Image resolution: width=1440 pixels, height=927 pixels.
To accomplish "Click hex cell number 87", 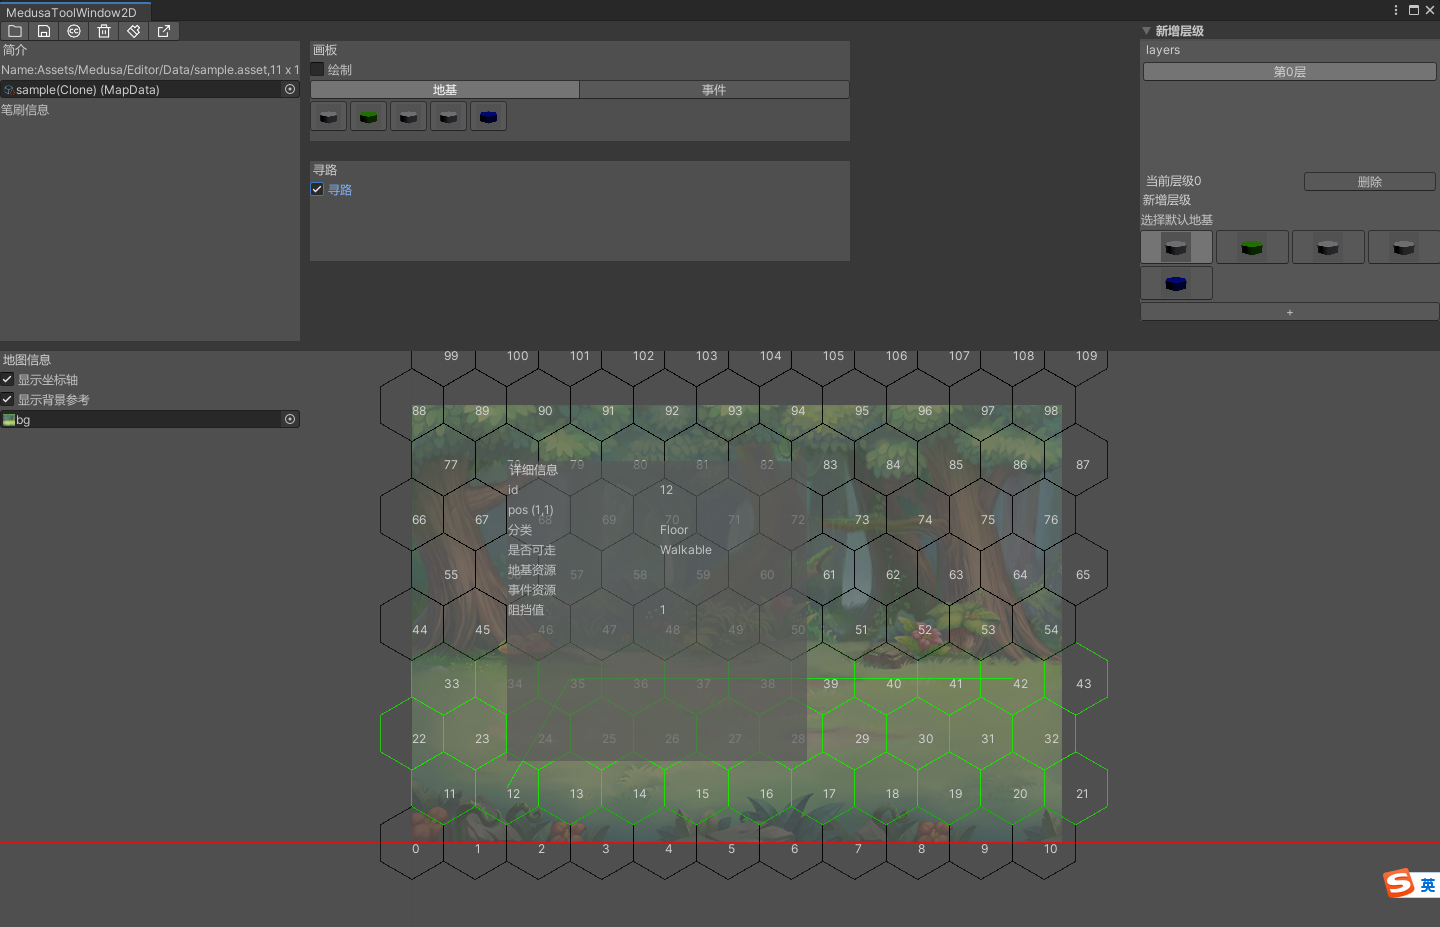I will [x=1083, y=465].
